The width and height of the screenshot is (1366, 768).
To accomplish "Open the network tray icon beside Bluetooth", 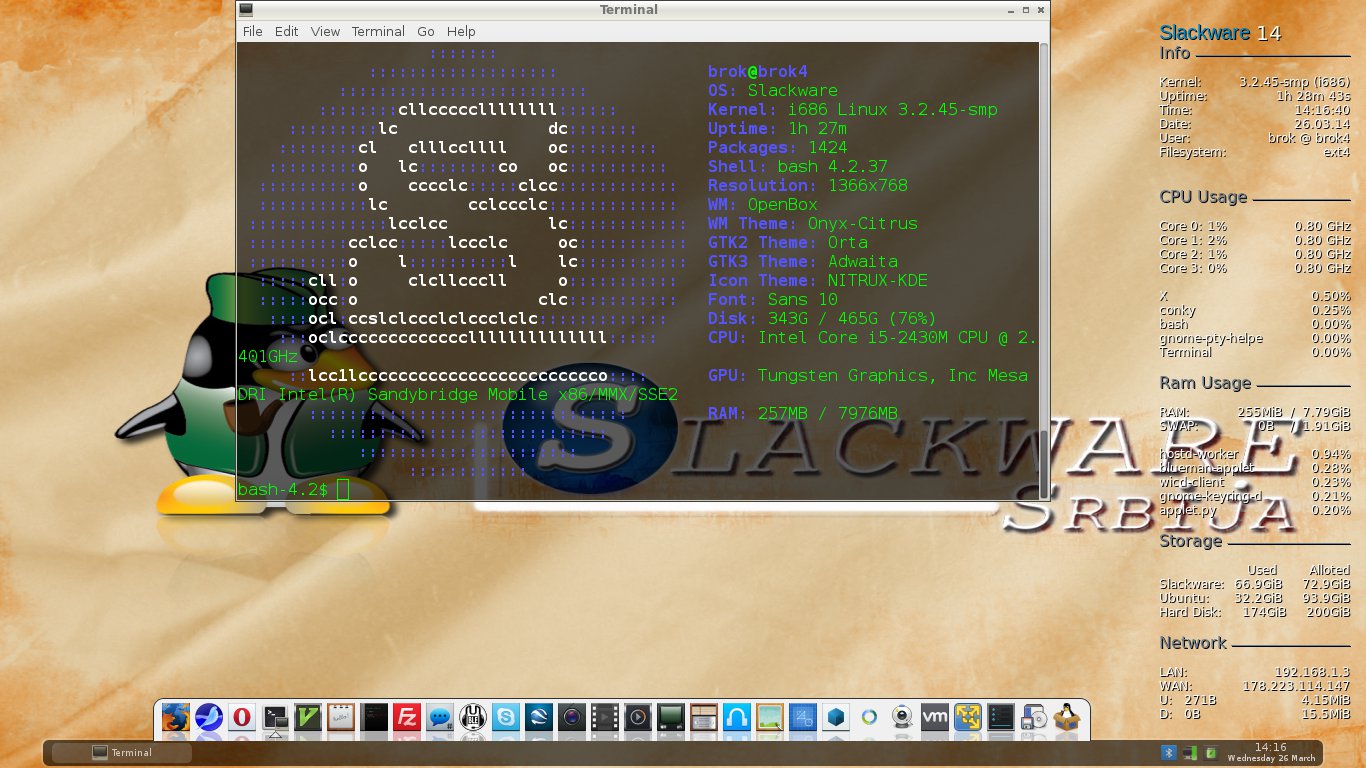I will click(x=1189, y=752).
